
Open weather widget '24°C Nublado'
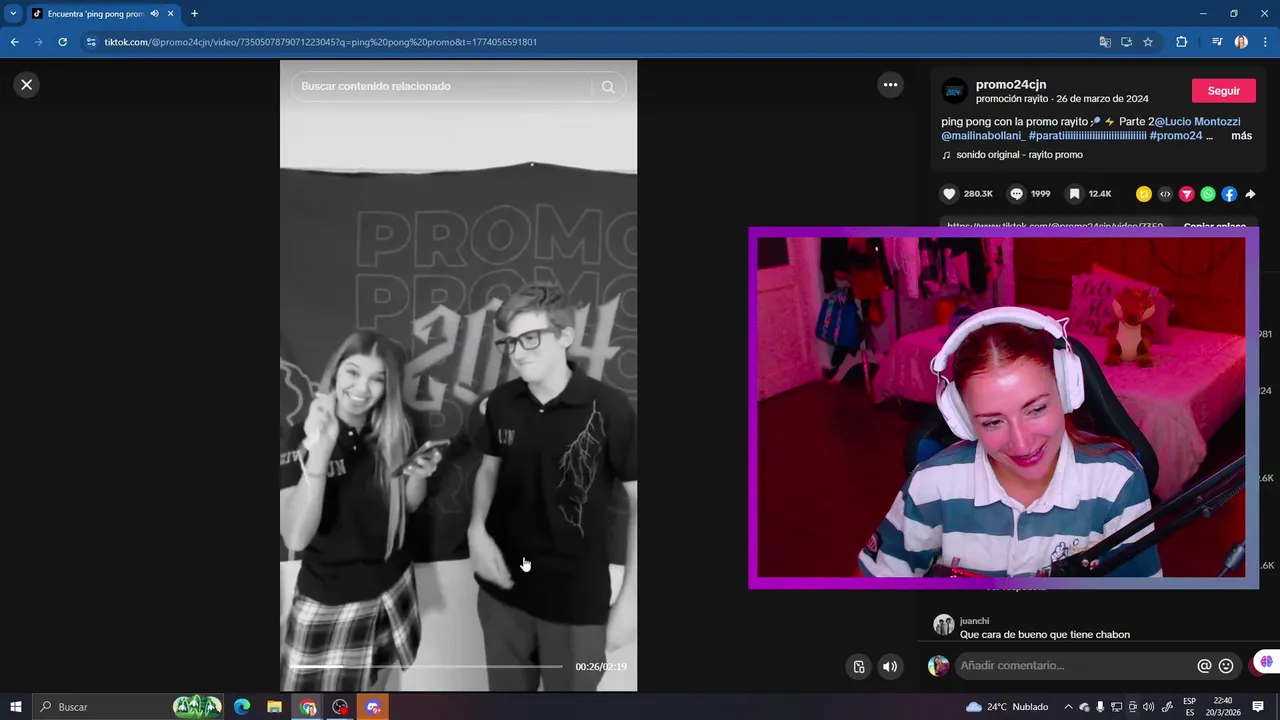click(1007, 707)
